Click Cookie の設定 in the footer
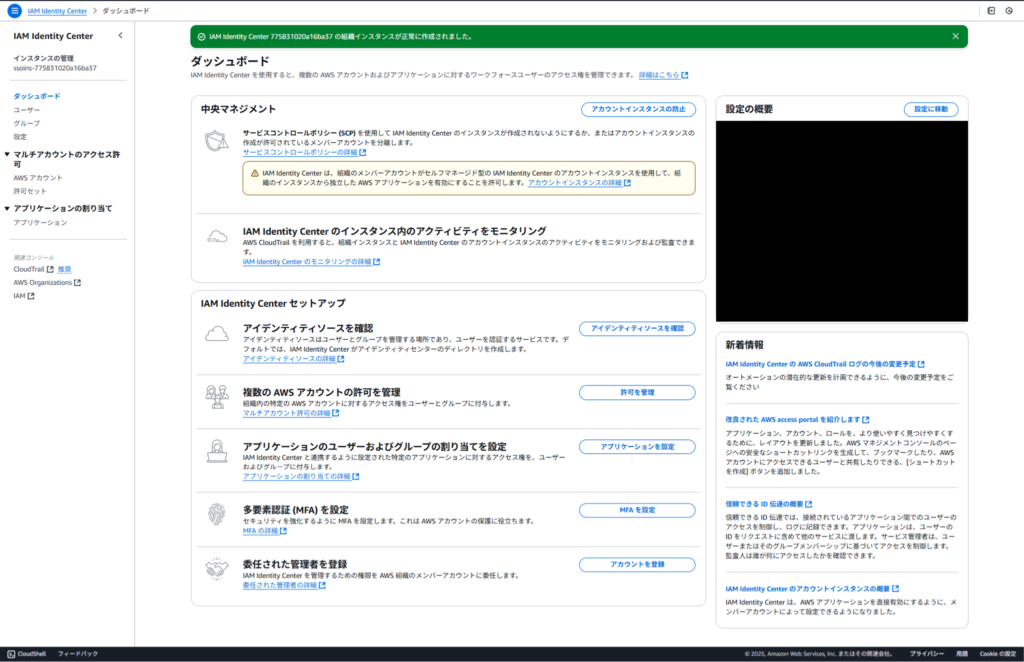This screenshot has height=662, width=1024. (998, 654)
